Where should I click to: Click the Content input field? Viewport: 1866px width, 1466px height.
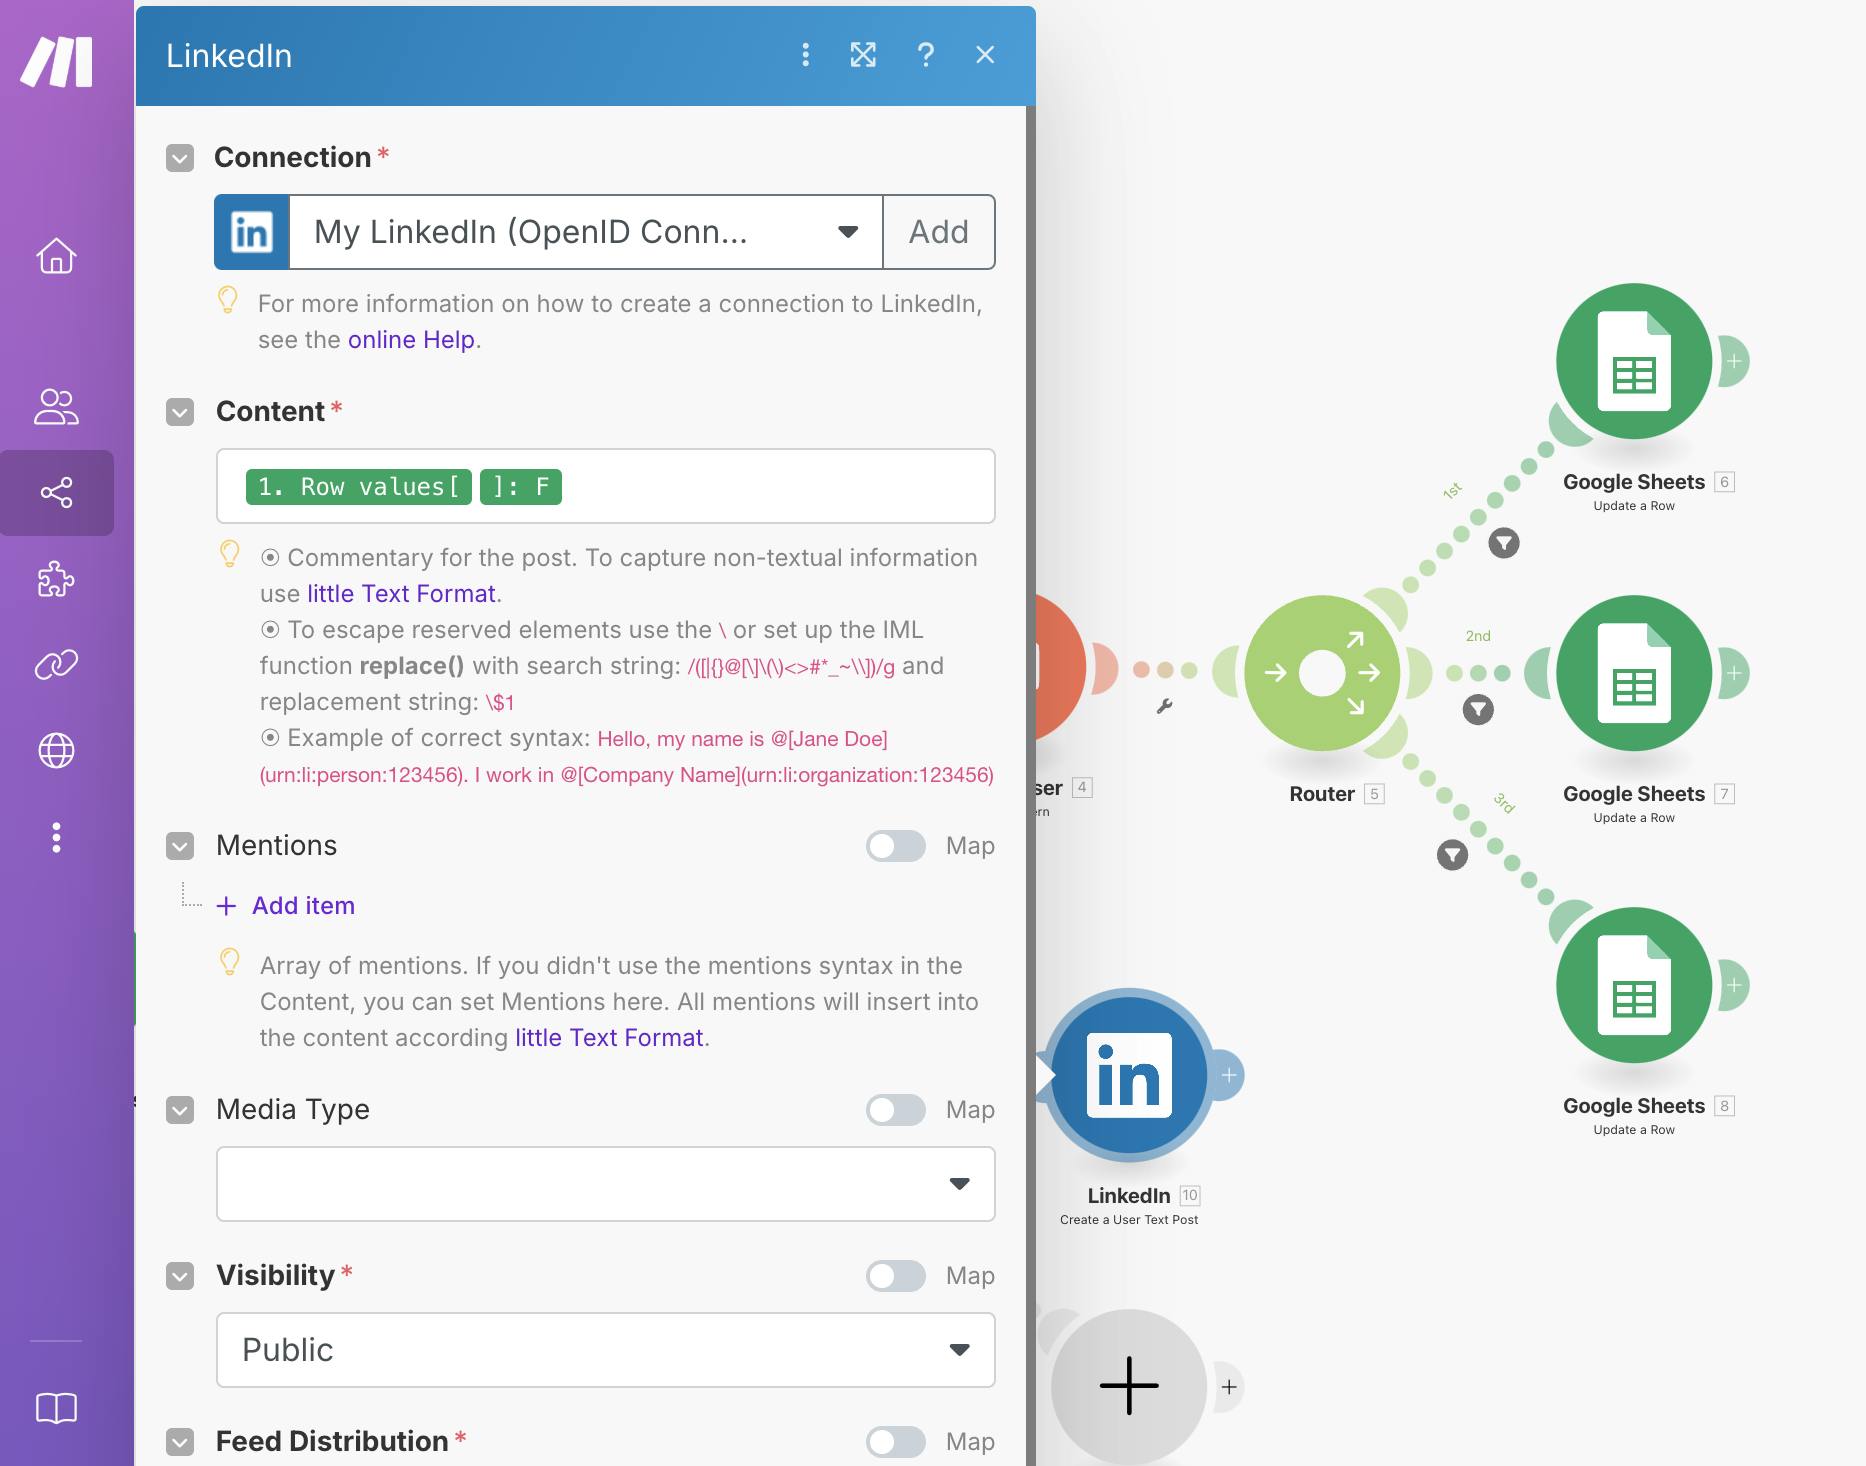point(606,486)
